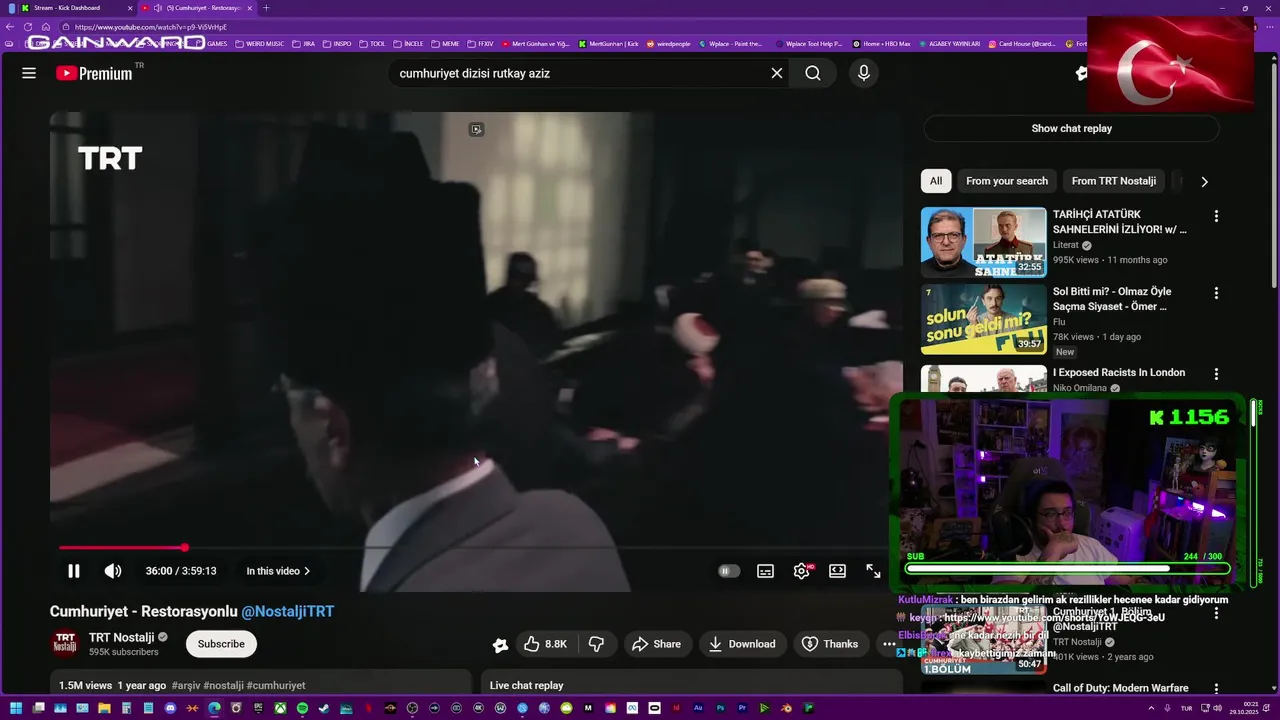Mute the video volume speaker
Screen dimensions: 1280x720
point(113,571)
